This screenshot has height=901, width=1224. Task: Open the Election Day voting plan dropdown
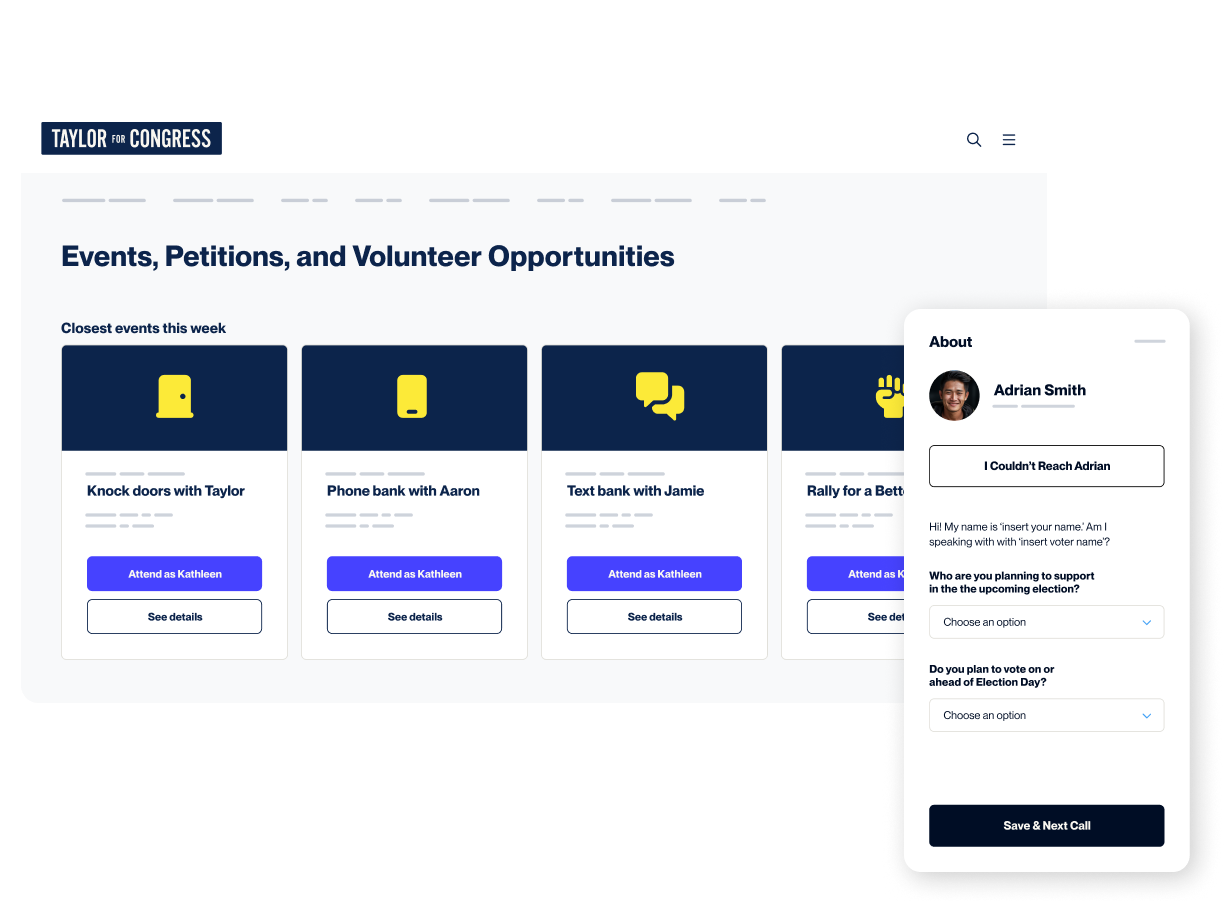pos(1046,715)
